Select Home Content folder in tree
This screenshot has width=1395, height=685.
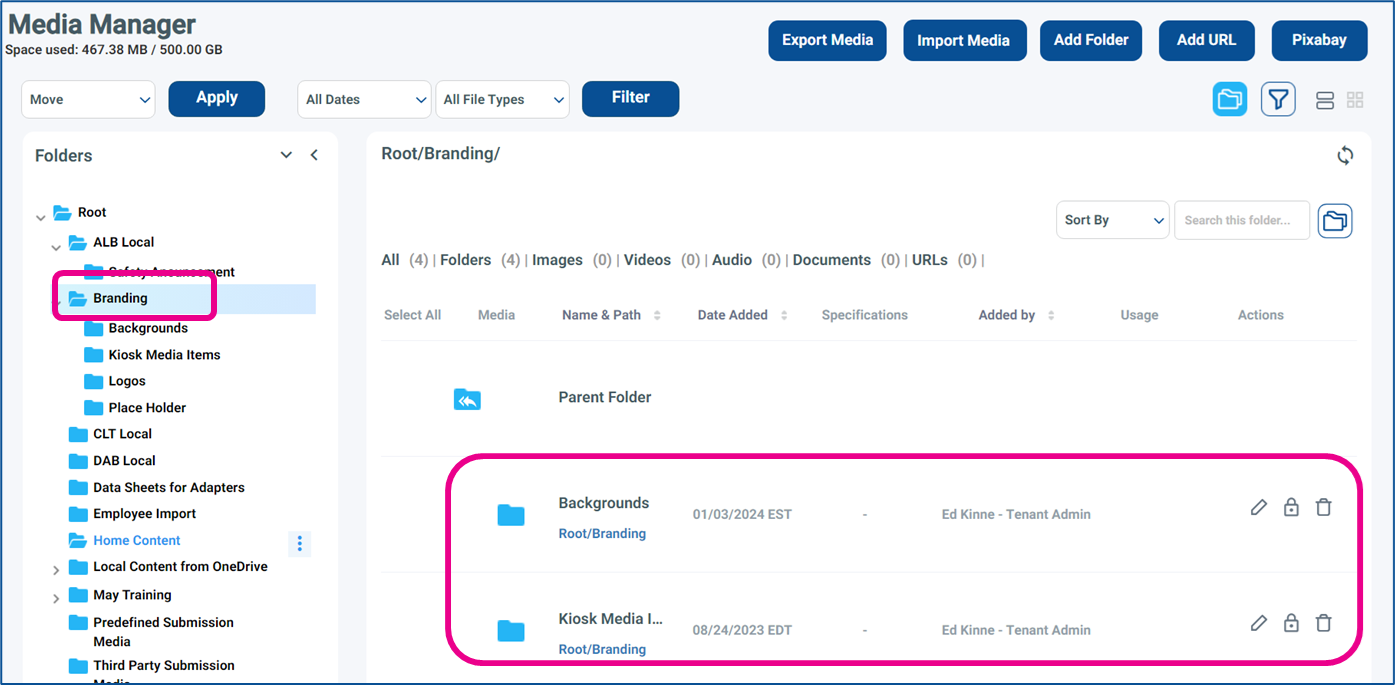[136, 541]
